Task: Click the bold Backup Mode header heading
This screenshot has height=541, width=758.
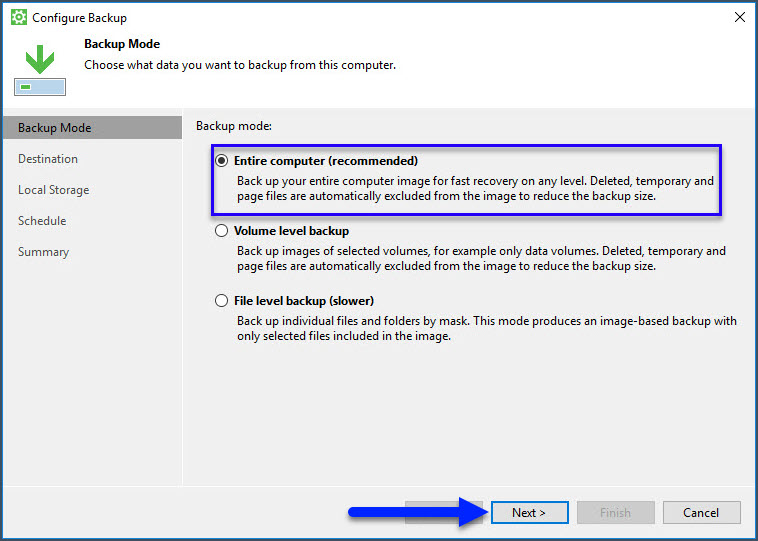Action: point(122,44)
